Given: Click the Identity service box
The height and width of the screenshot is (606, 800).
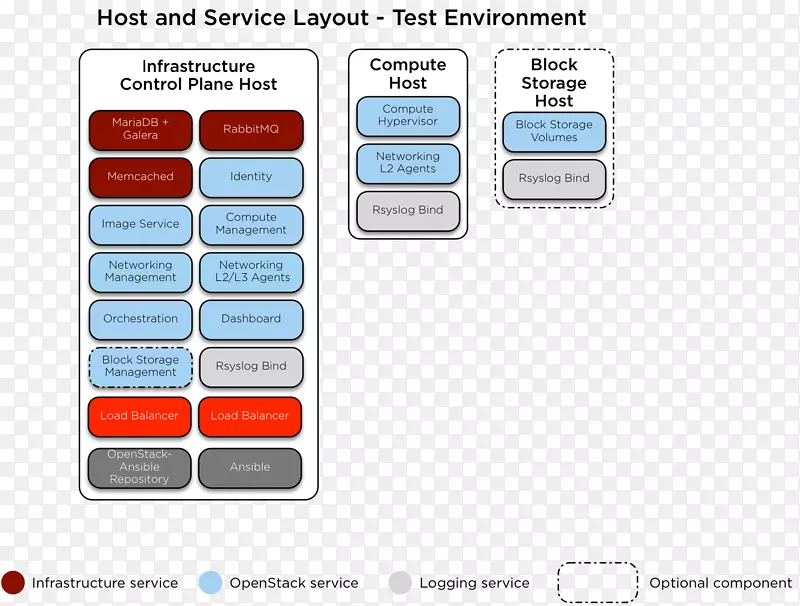Looking at the screenshot, I should (x=251, y=177).
